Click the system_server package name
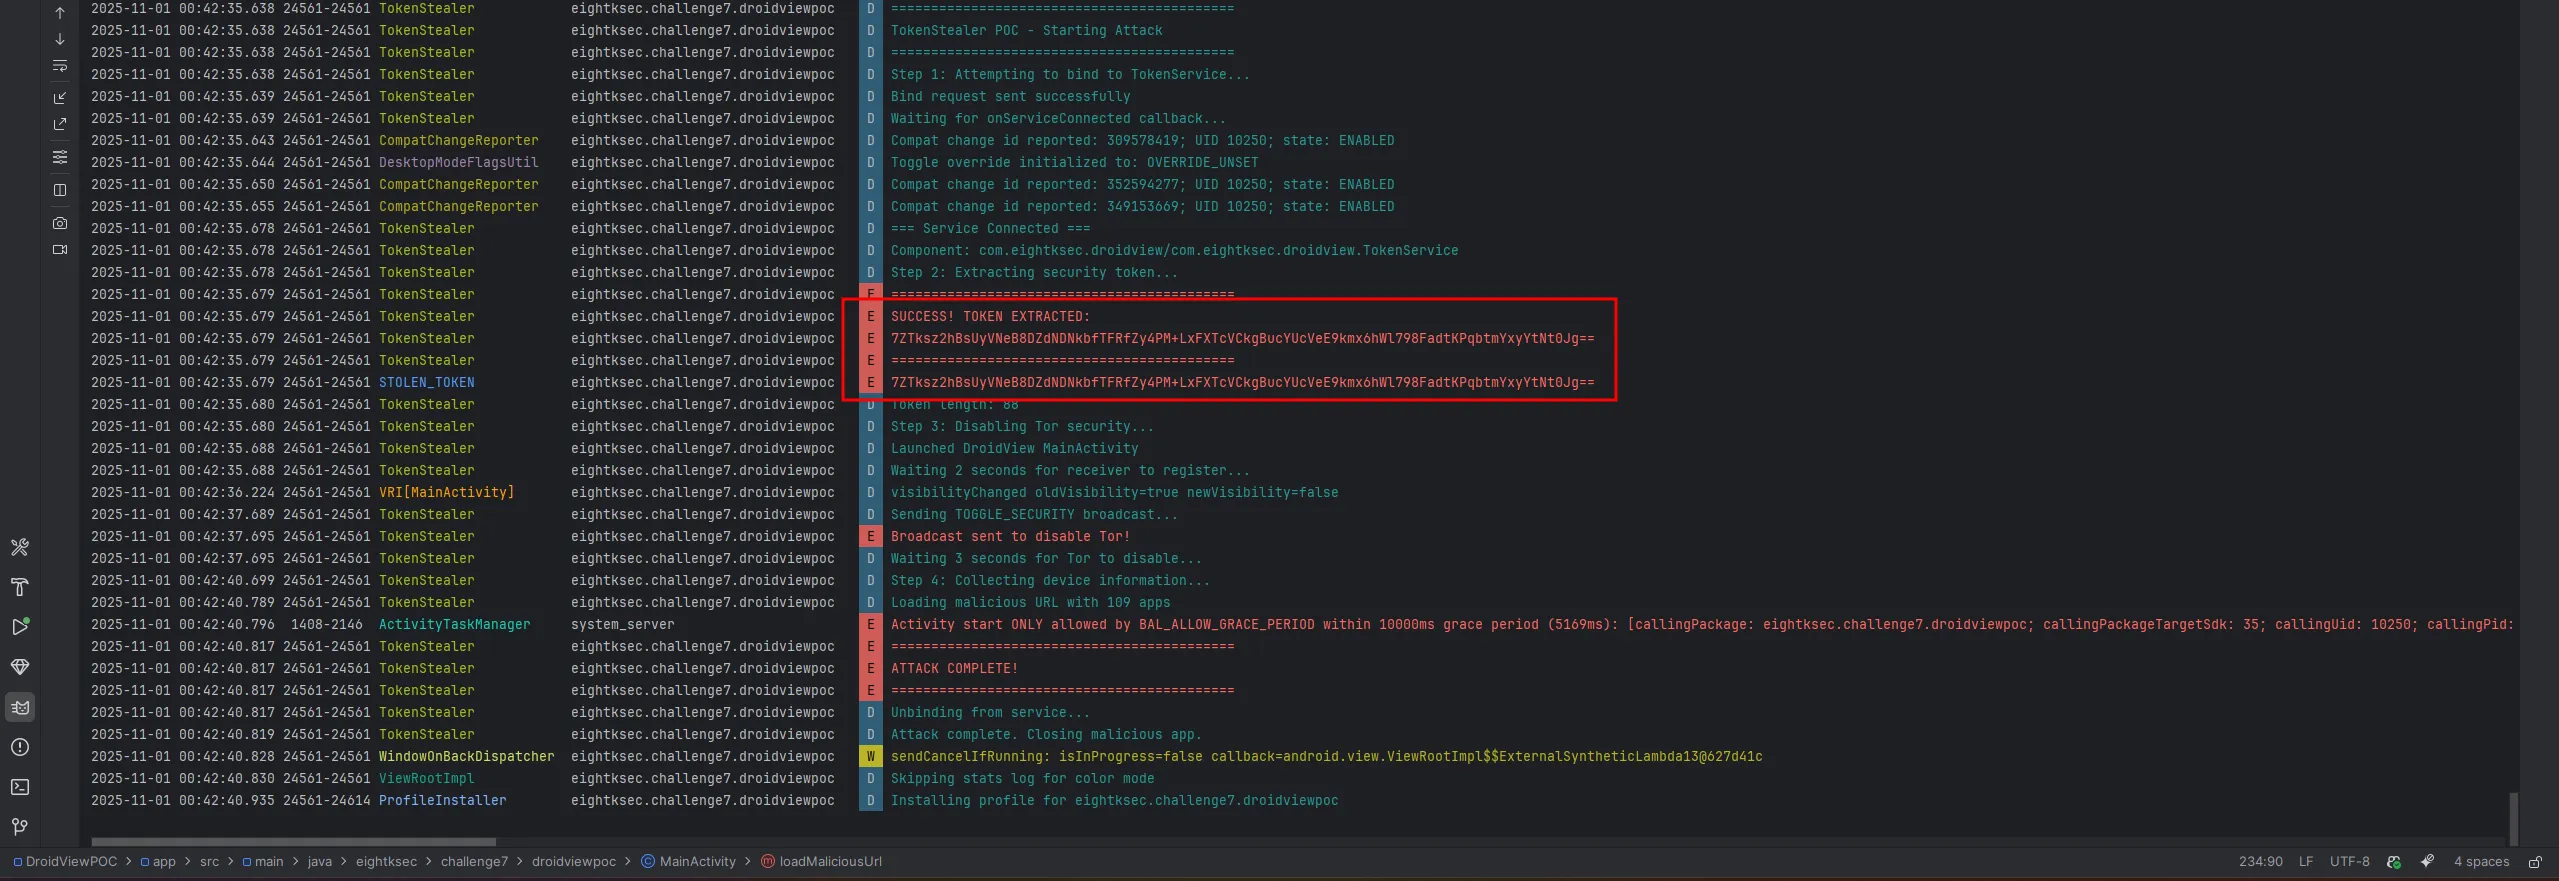This screenshot has width=2559, height=881. 622,625
